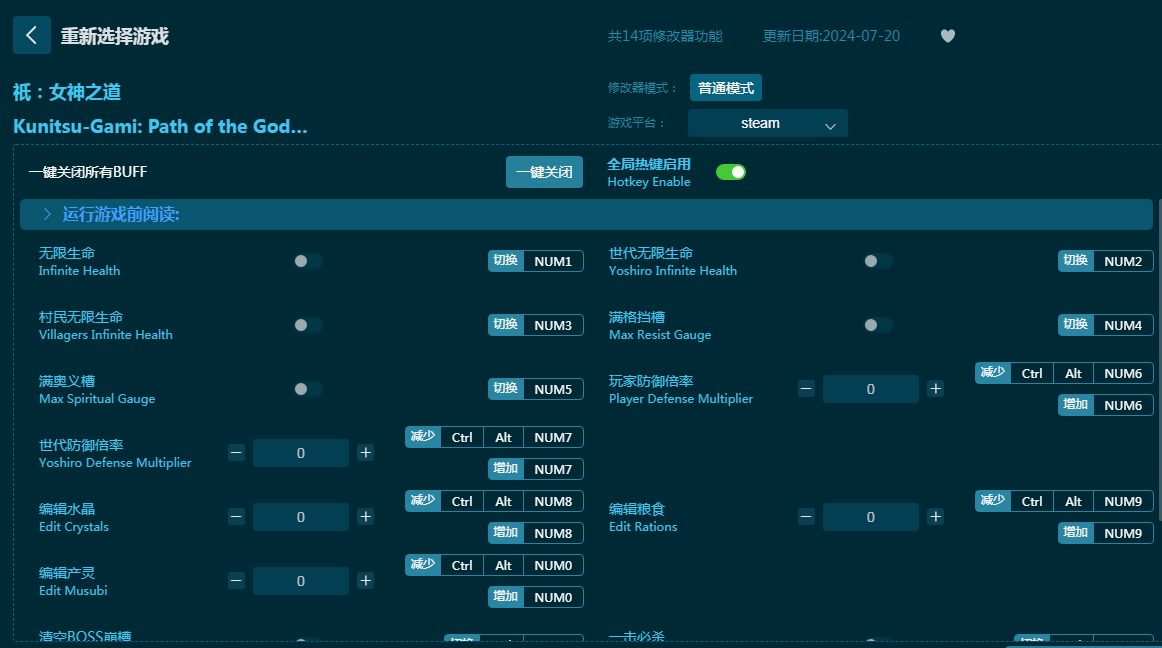Decrease Yoshiro Defense Multiplier with minus
The height and width of the screenshot is (648, 1162).
pyautogui.click(x=236, y=452)
